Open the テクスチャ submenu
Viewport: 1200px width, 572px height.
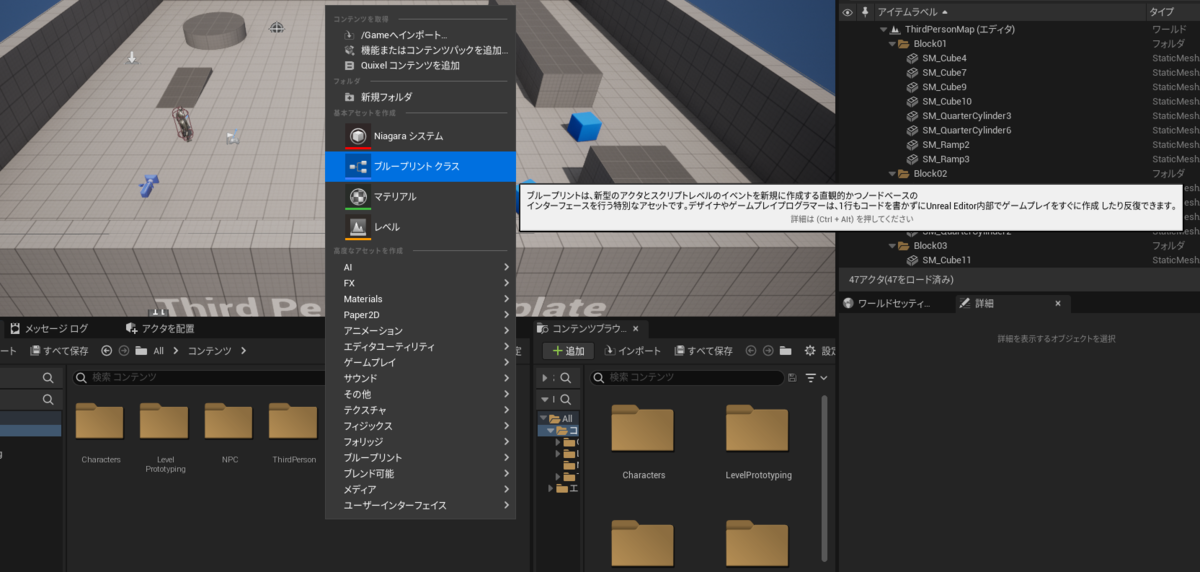coord(420,410)
